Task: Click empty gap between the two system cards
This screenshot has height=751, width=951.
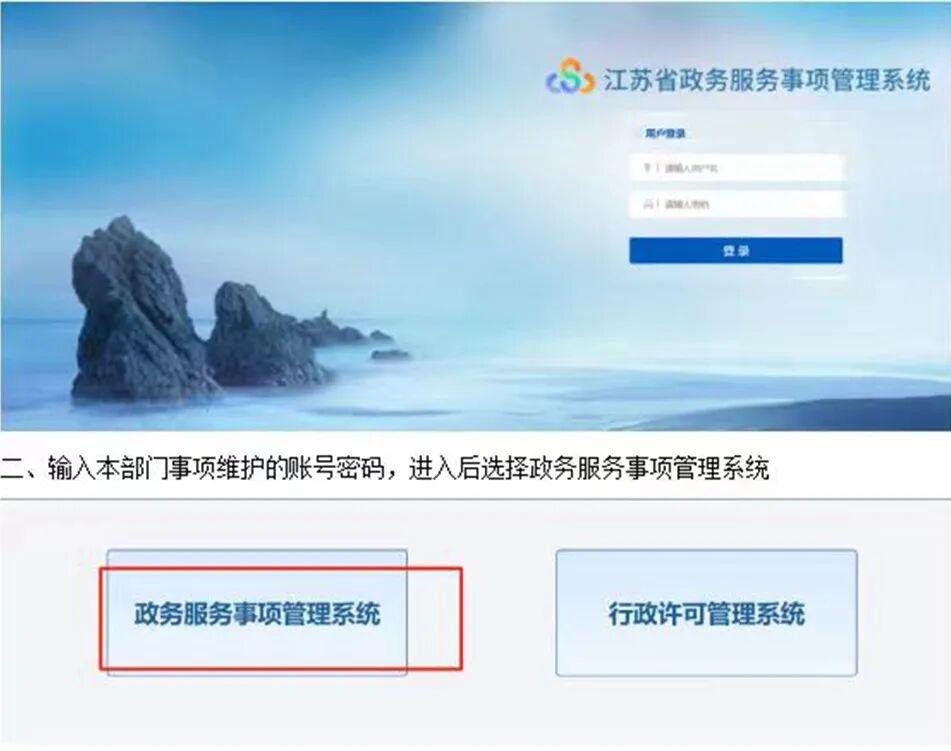Action: 482,613
